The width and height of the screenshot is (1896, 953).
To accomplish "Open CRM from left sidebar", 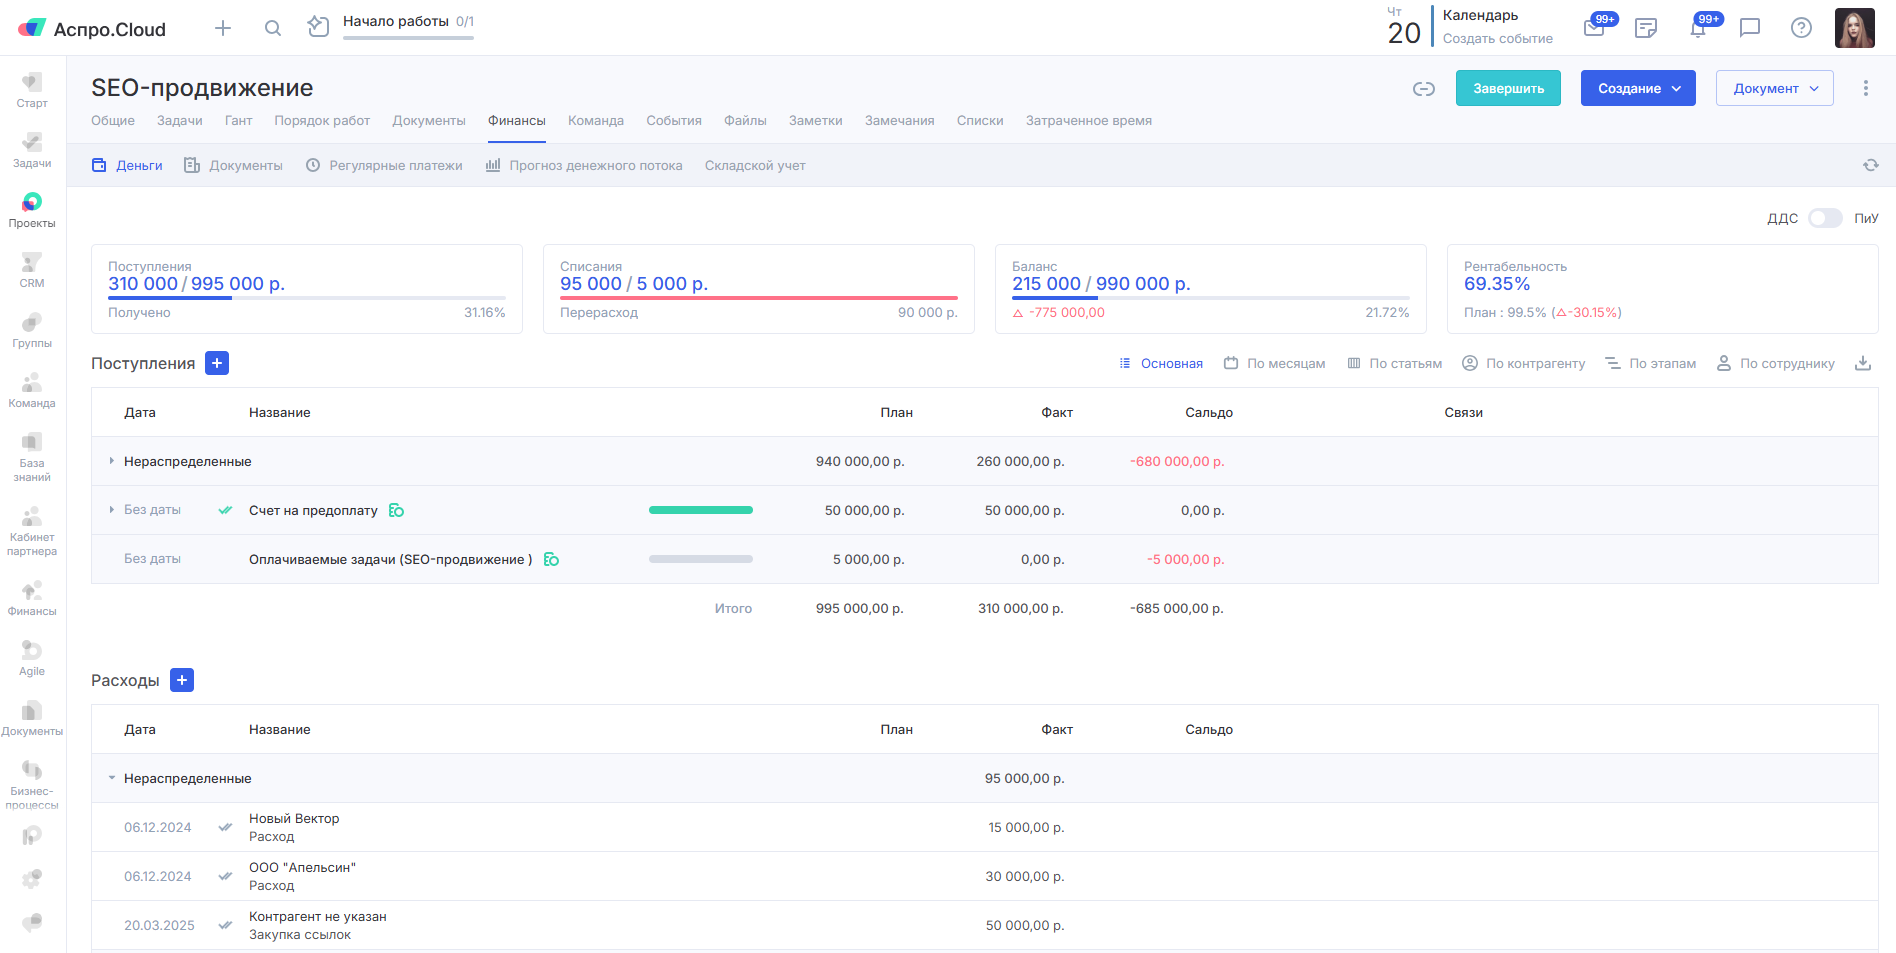I will [x=32, y=270].
